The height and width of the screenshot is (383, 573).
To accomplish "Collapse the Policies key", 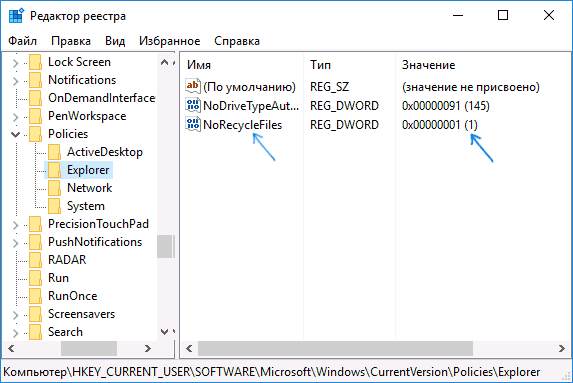I will 15,134.
